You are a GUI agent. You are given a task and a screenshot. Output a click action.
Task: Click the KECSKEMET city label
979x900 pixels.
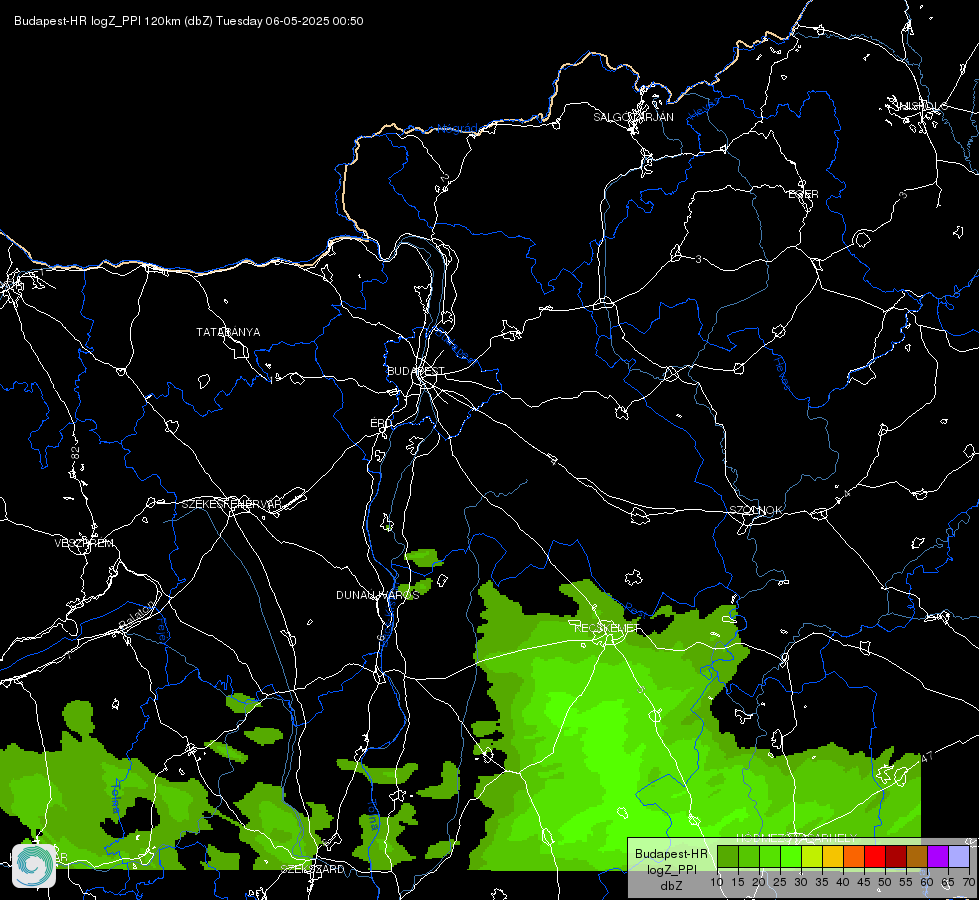[607, 628]
